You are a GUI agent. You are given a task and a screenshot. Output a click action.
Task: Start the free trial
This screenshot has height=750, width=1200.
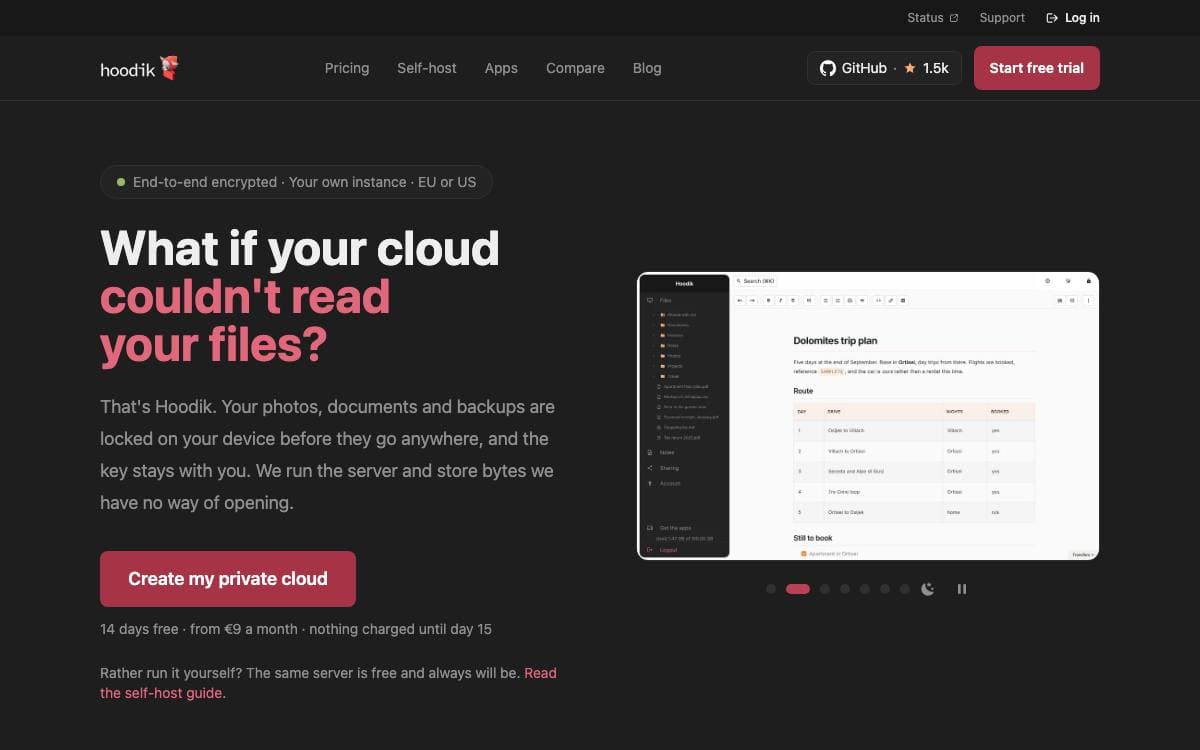coord(1037,68)
